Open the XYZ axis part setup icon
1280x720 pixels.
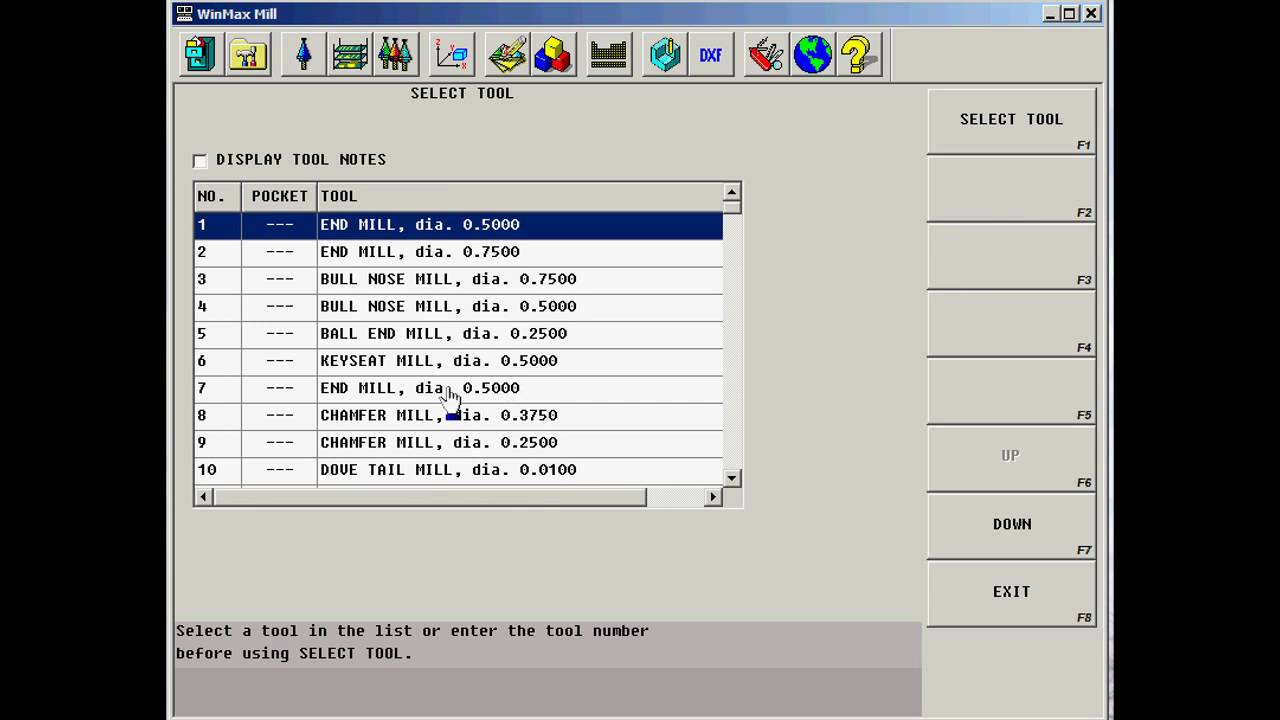coord(452,54)
